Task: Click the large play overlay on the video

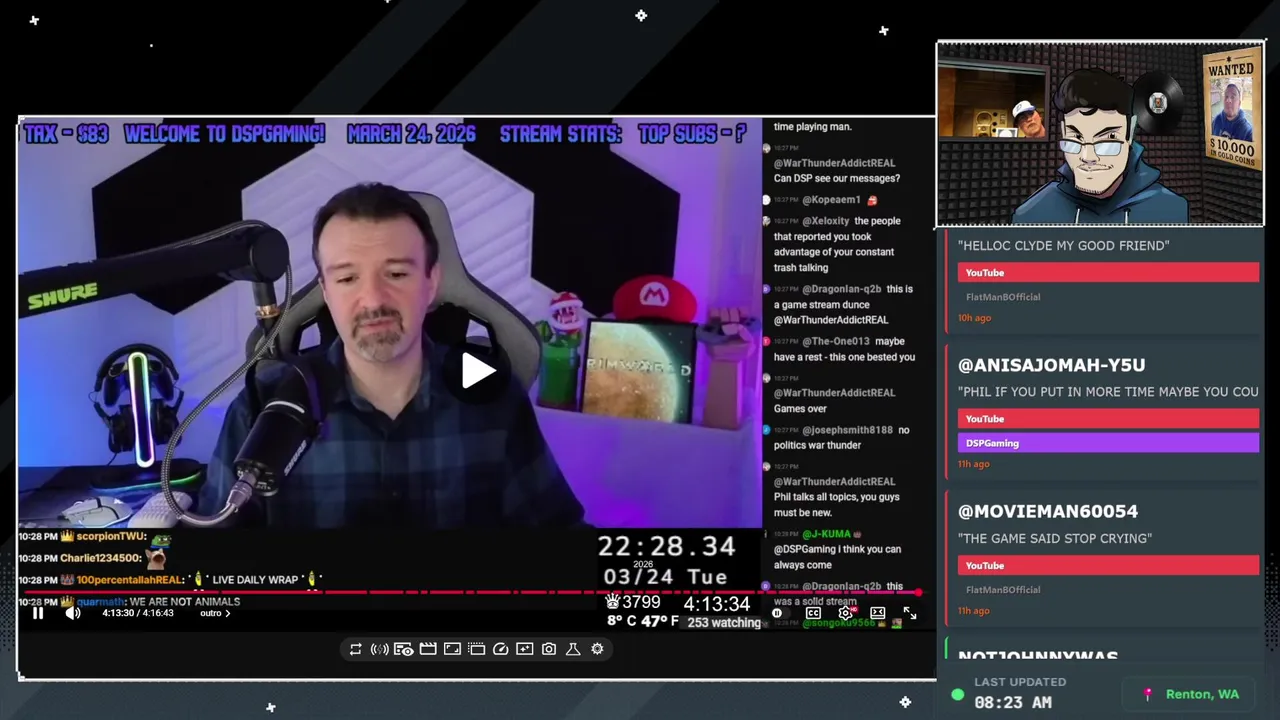Action: coord(478,371)
